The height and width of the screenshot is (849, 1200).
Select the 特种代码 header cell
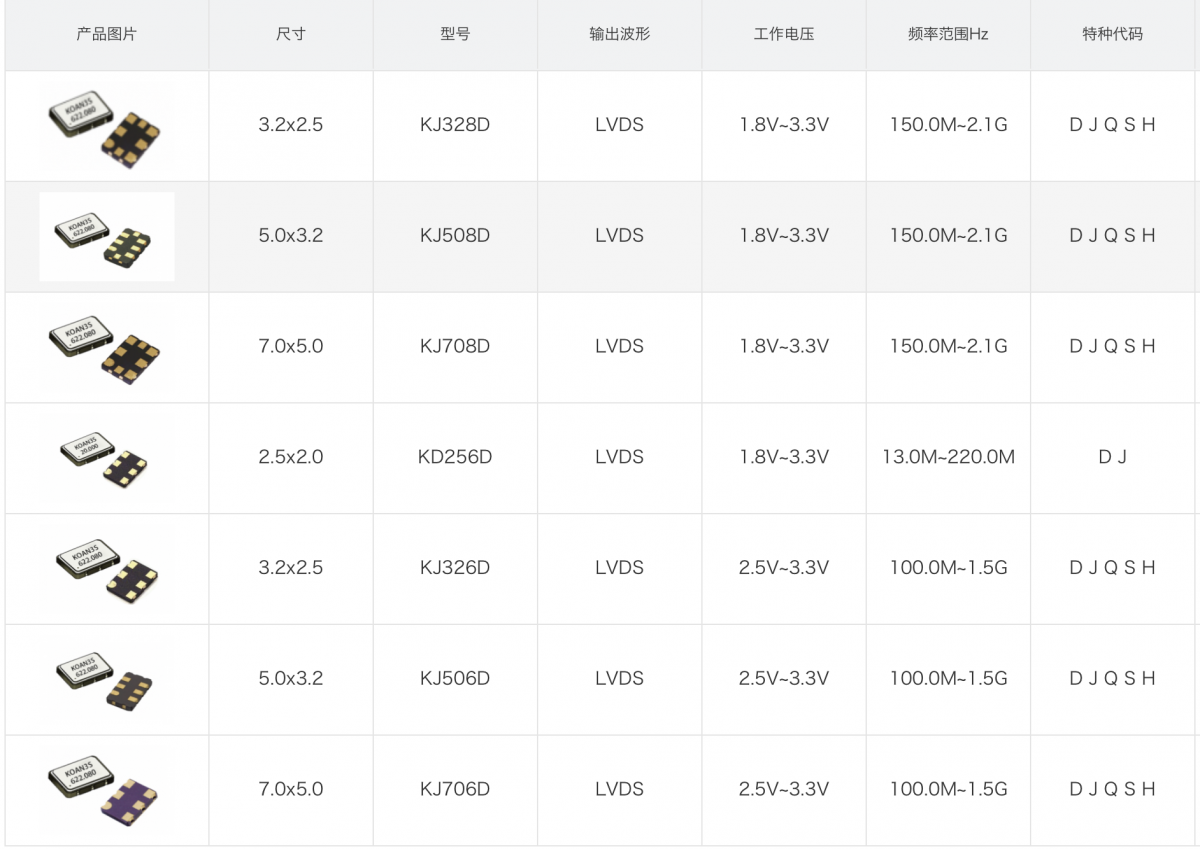1112,34
